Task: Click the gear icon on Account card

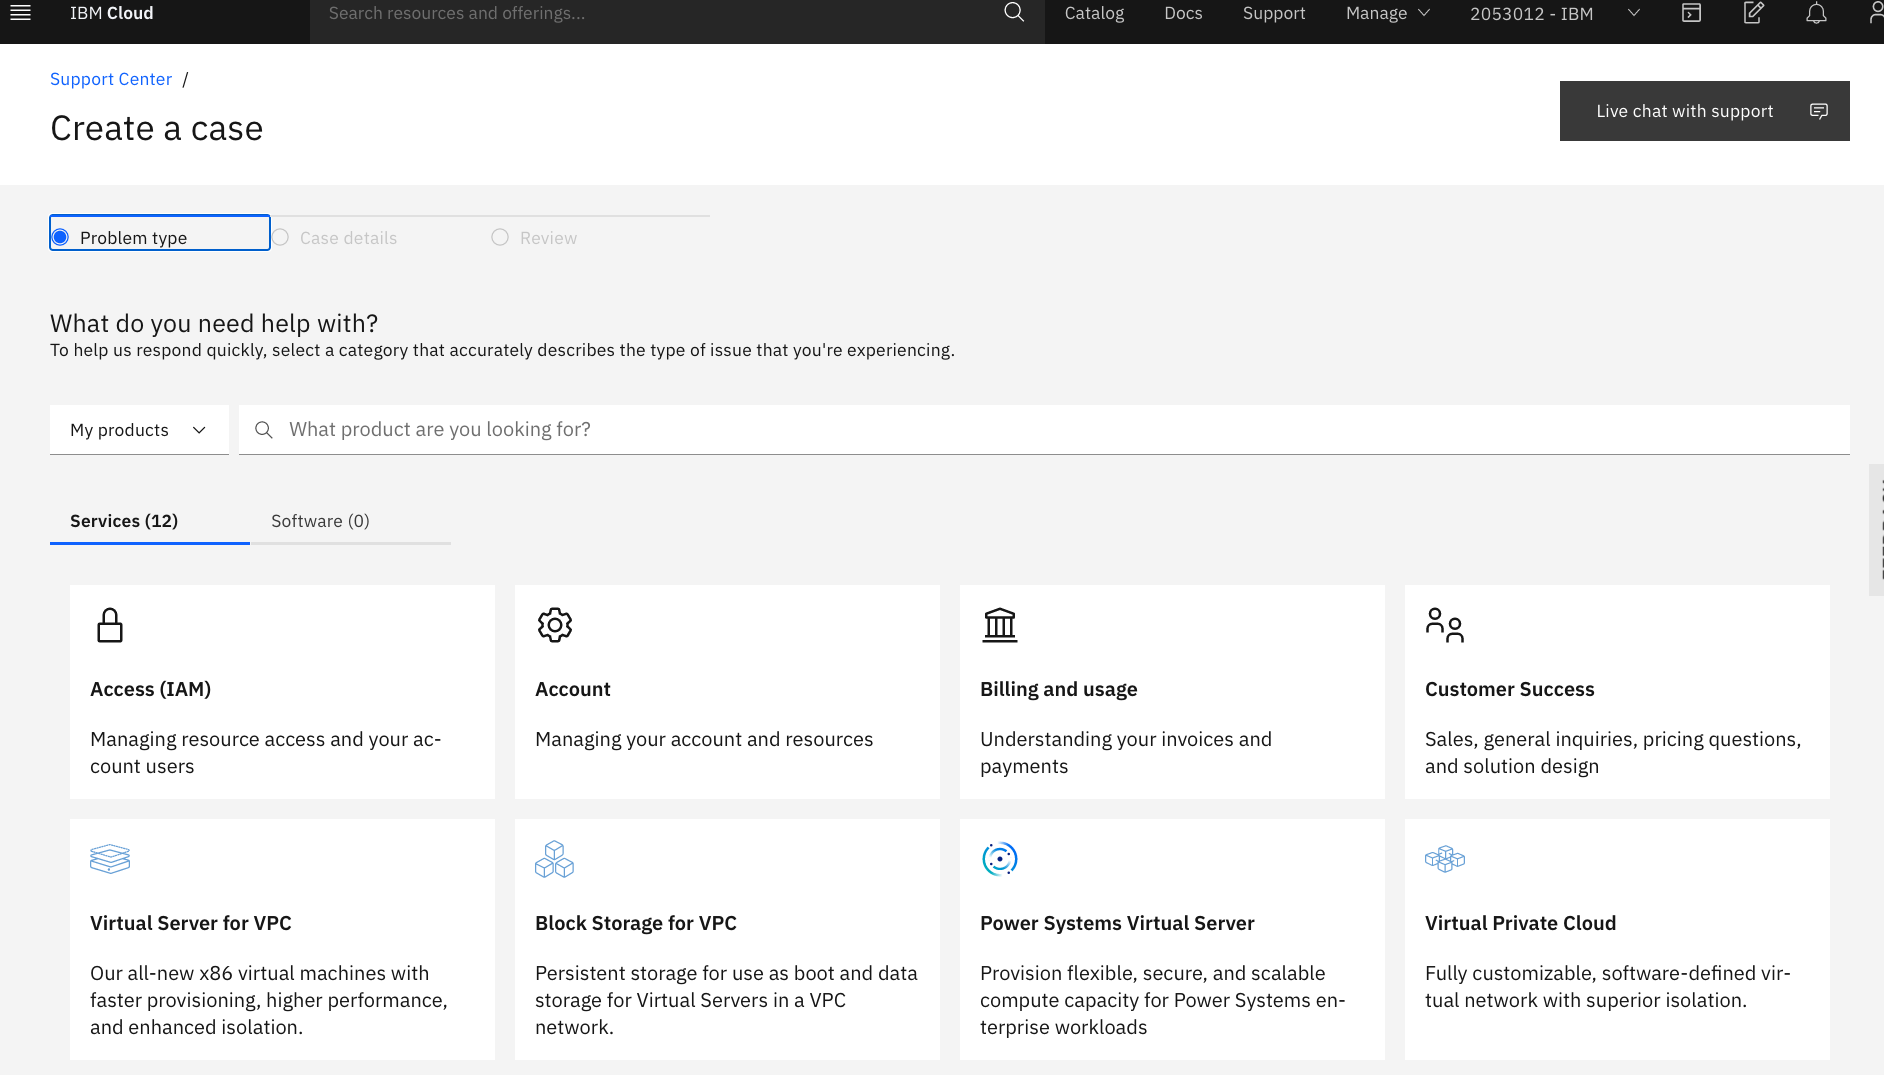Action: pos(555,625)
